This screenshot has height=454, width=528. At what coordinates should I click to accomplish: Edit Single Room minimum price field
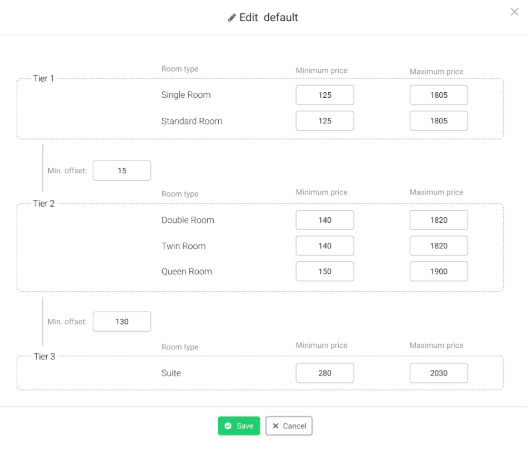point(325,95)
